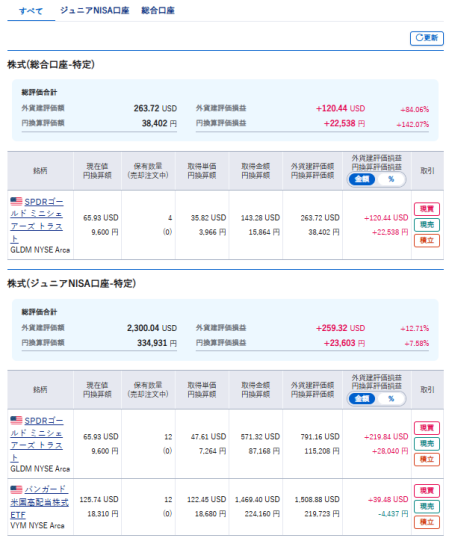449x538 pixels.
Task: Toggle 金額 in the ジュニアNISA table header
Action: pyautogui.click(x=362, y=399)
